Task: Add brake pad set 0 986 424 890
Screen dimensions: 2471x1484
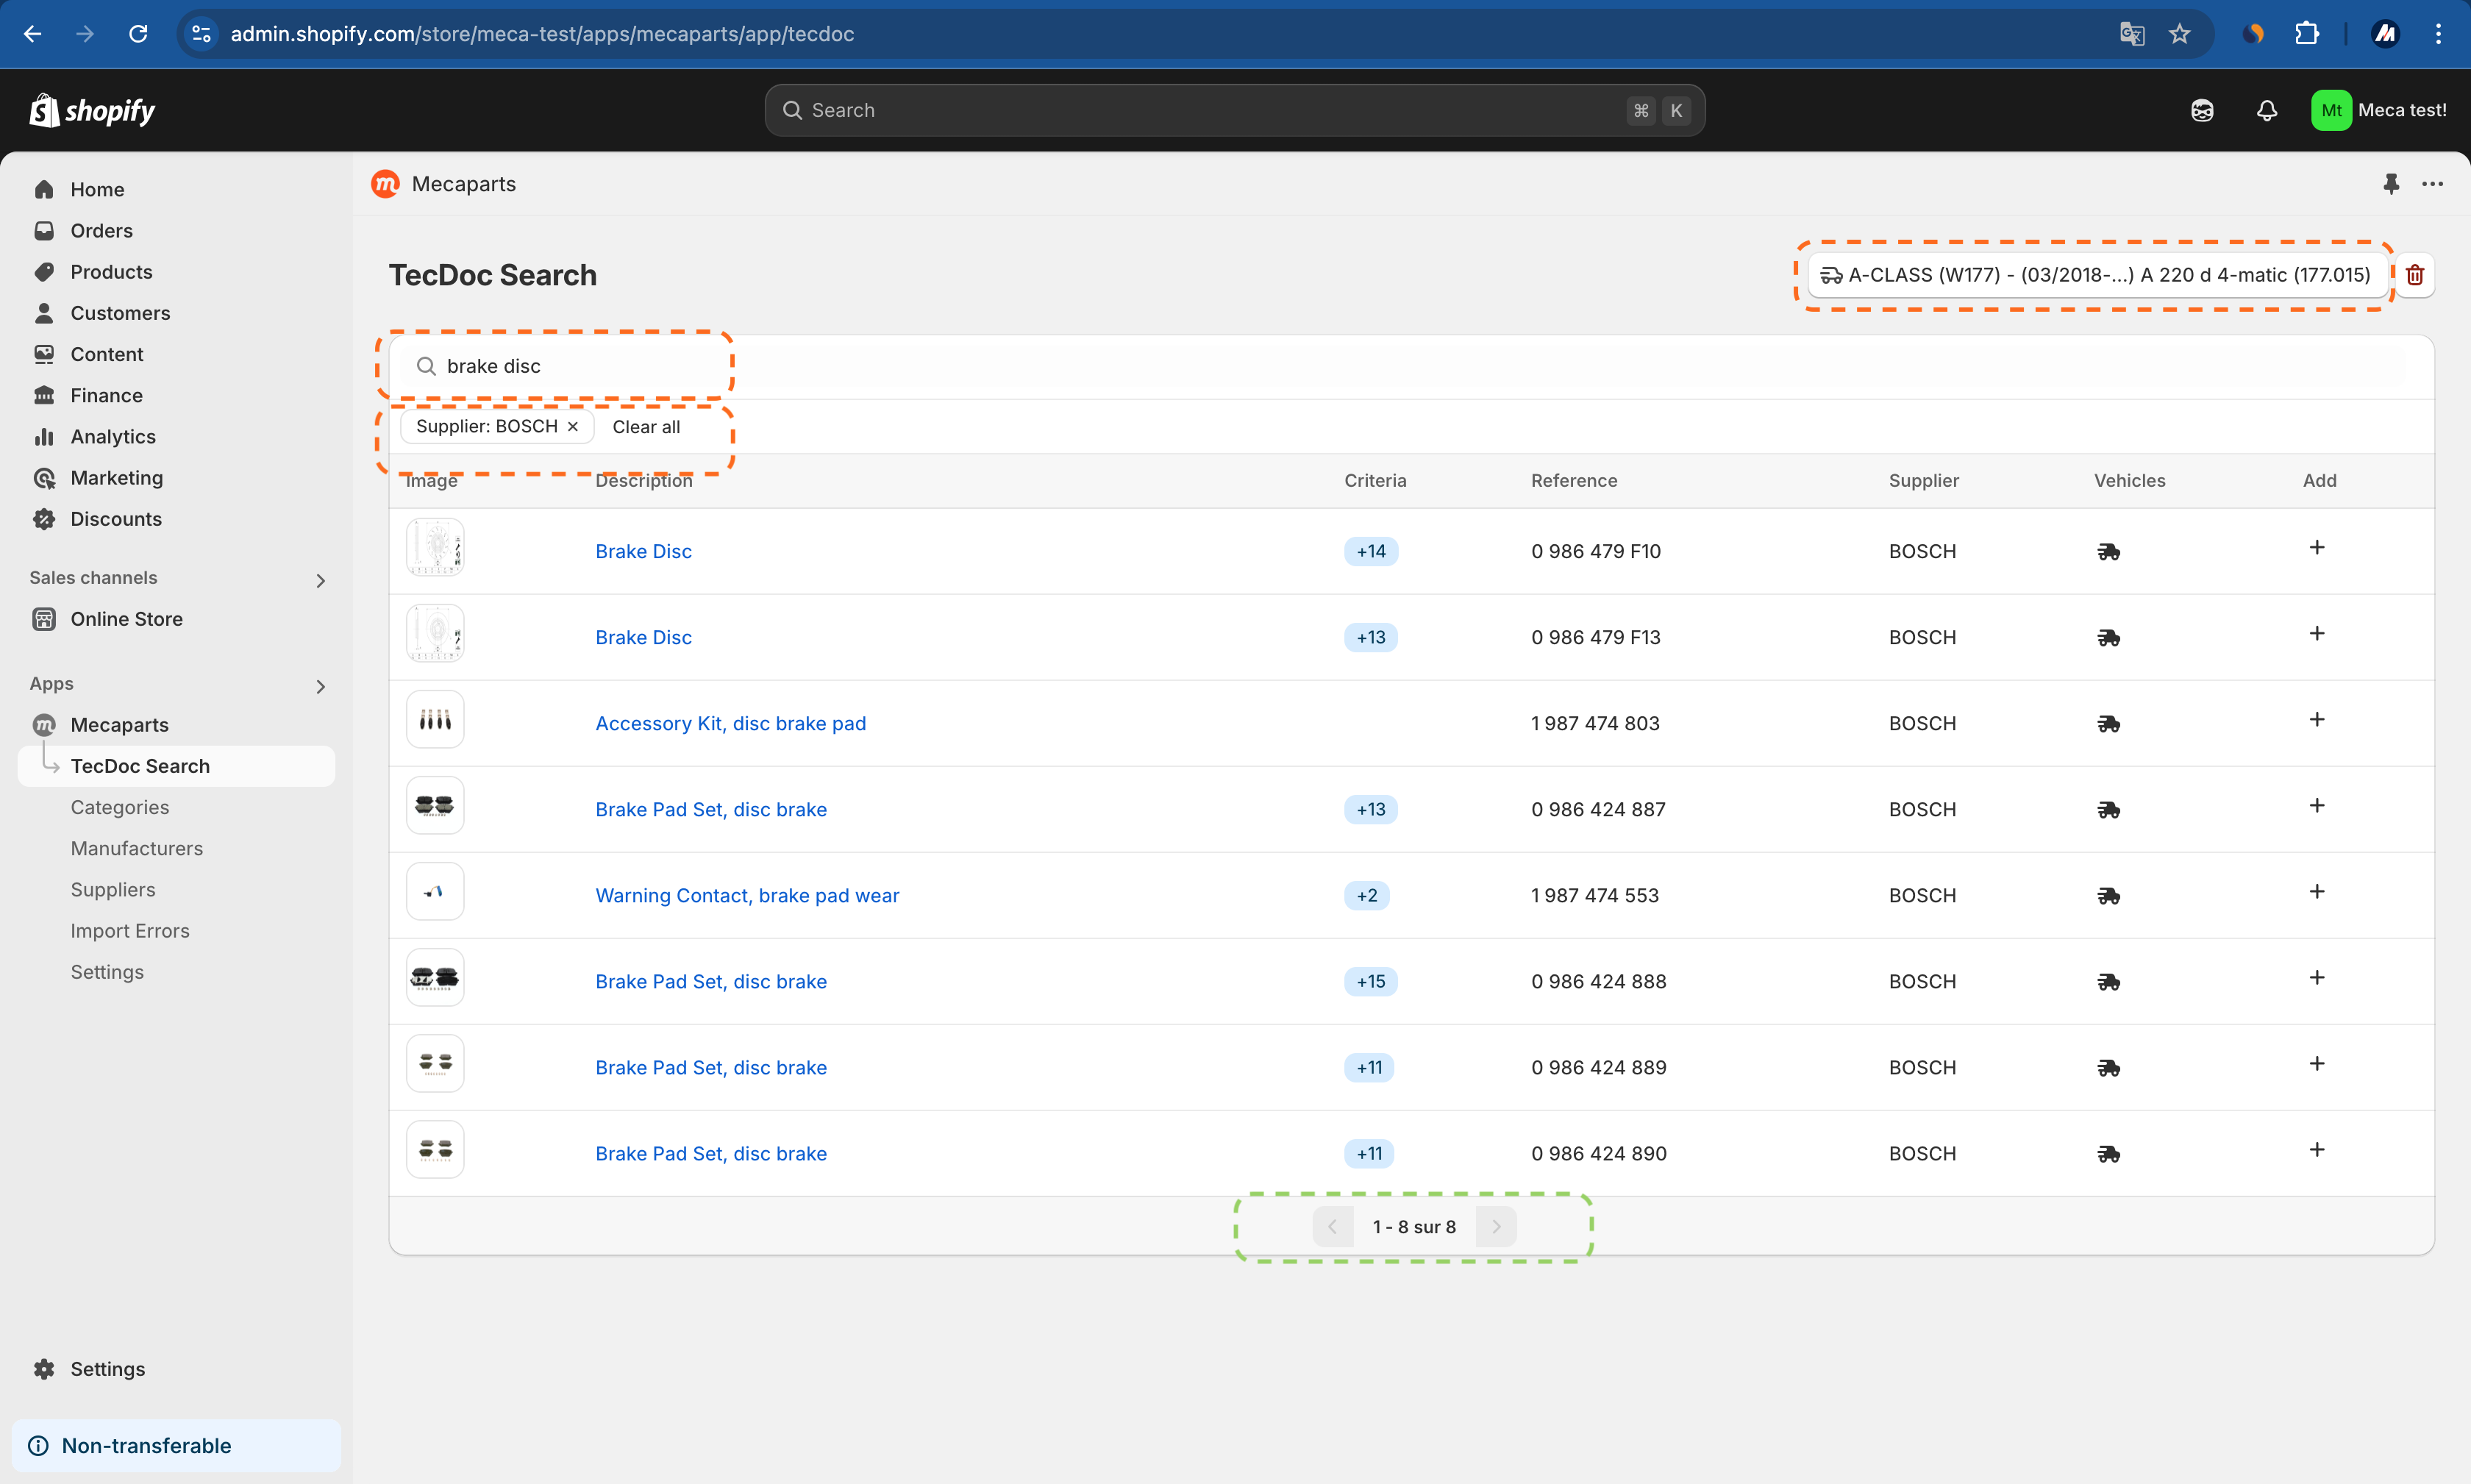Action: (2317, 1149)
